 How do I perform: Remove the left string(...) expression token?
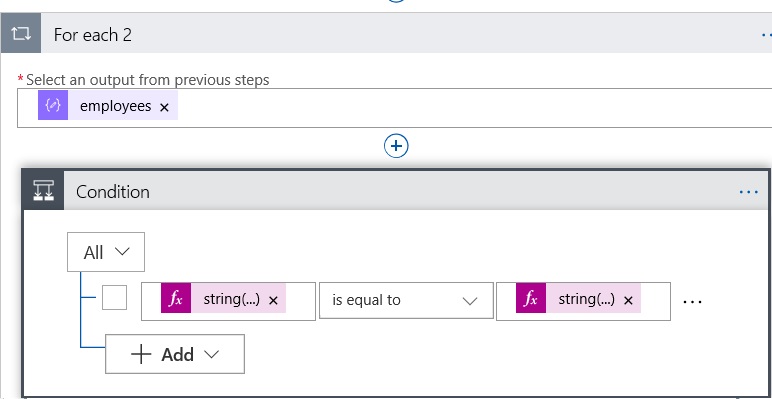(274, 300)
